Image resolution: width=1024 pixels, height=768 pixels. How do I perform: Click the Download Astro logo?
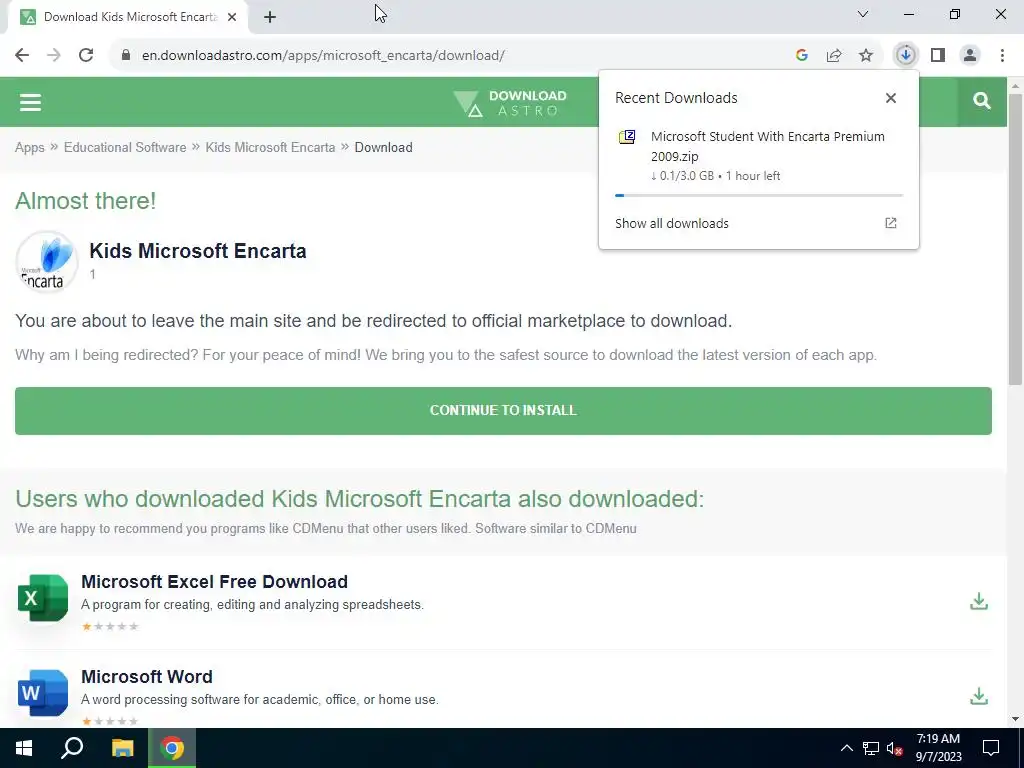click(x=510, y=103)
